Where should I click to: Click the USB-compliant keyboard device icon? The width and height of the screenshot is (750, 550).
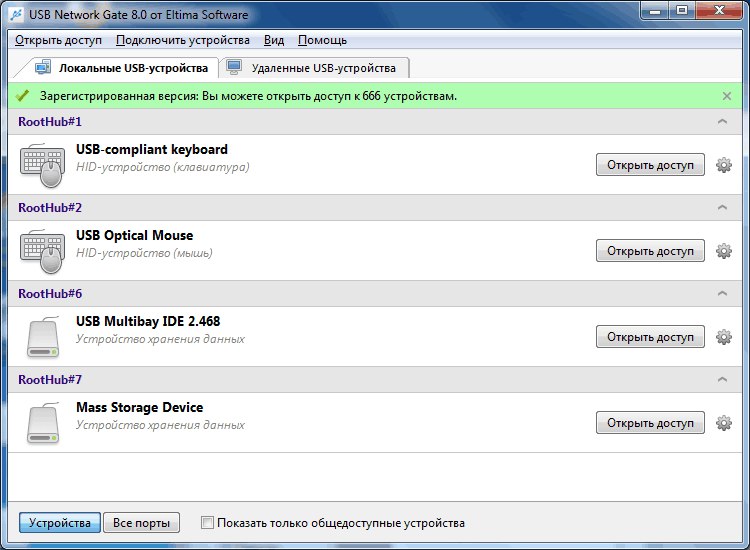click(x=43, y=165)
